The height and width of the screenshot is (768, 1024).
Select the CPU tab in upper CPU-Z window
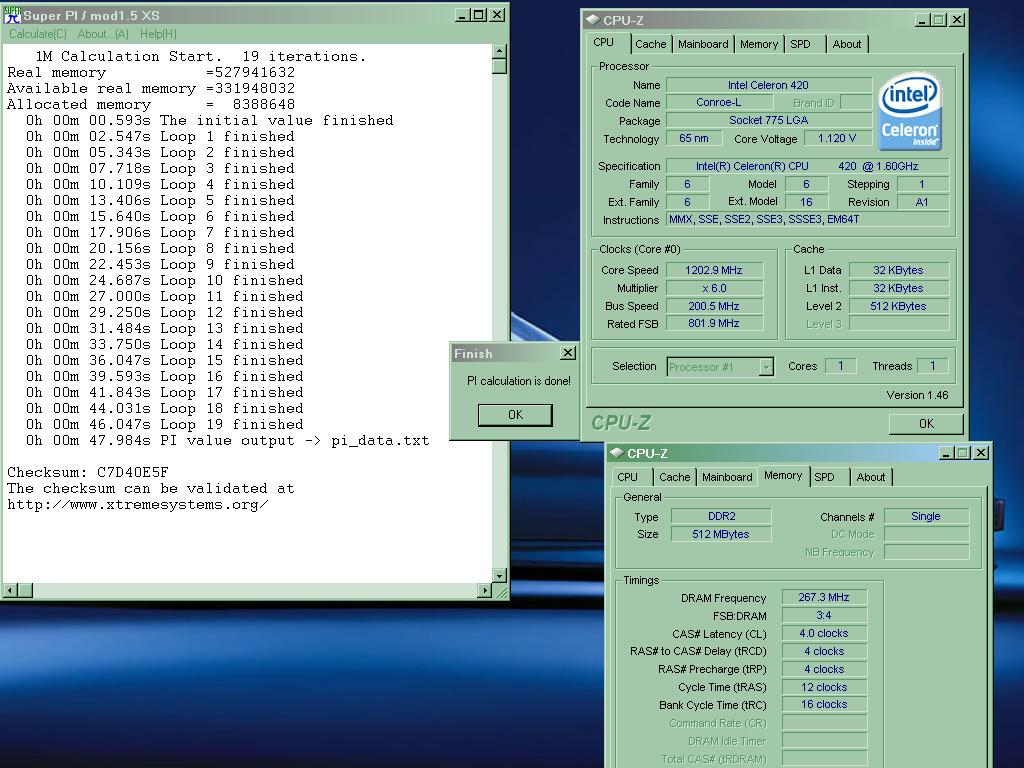603,42
